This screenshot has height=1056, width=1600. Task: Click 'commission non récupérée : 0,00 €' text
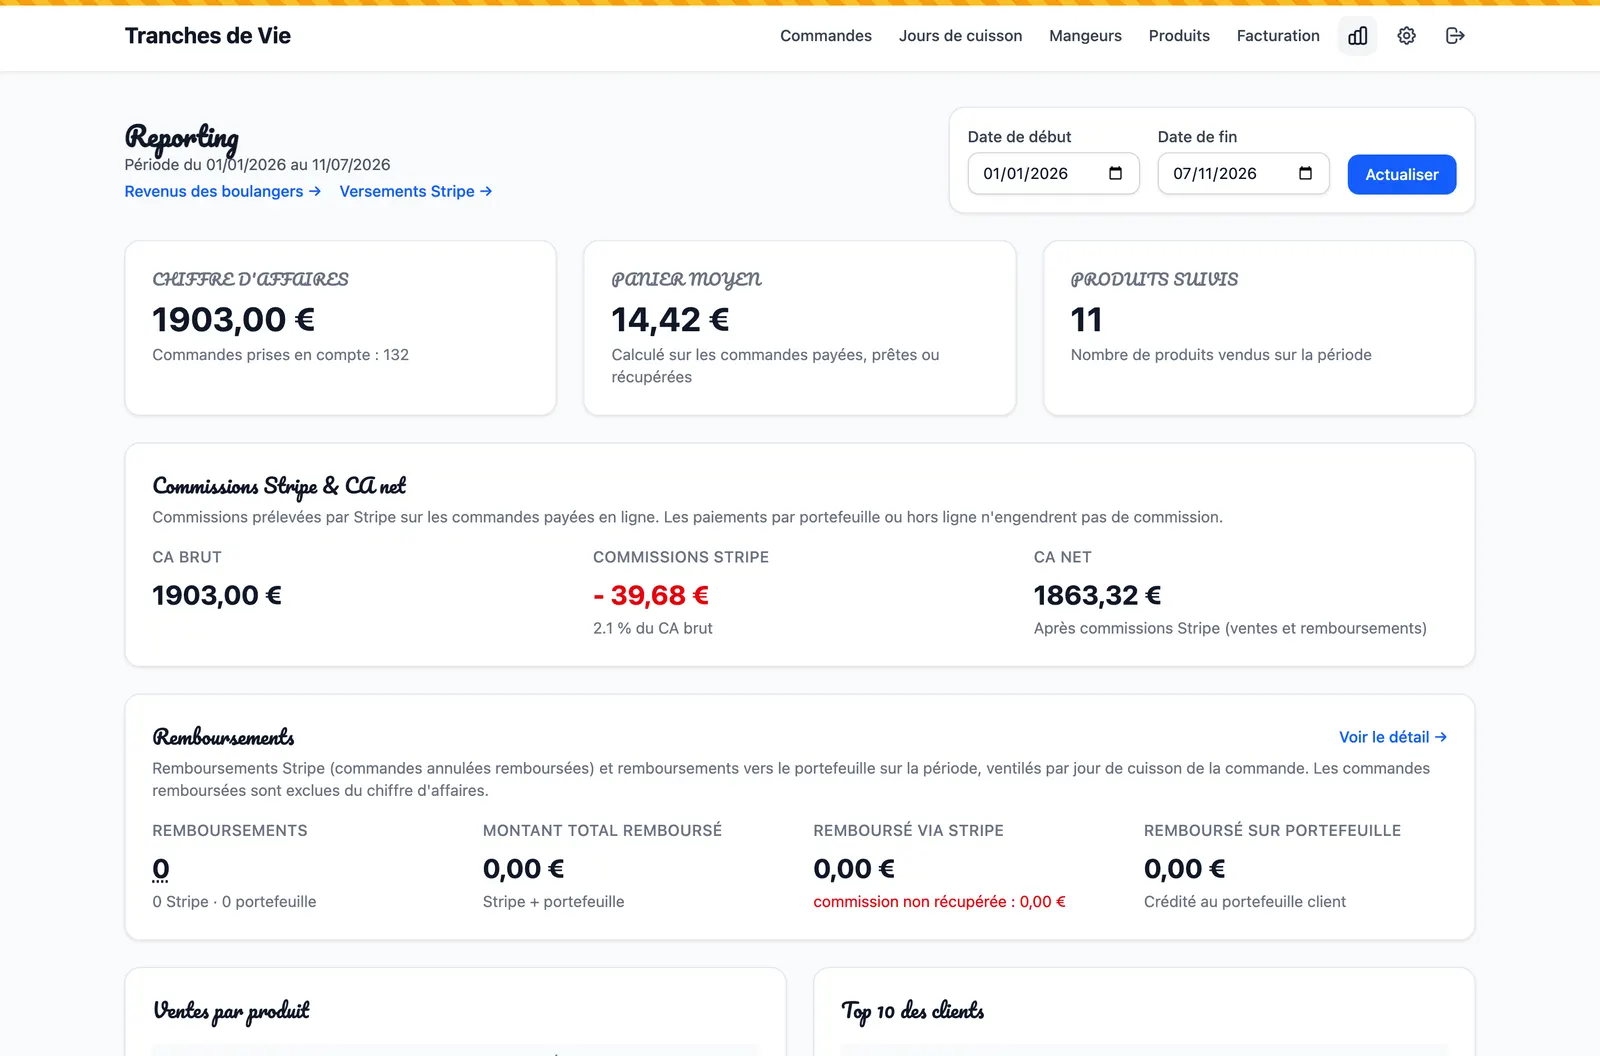939,902
